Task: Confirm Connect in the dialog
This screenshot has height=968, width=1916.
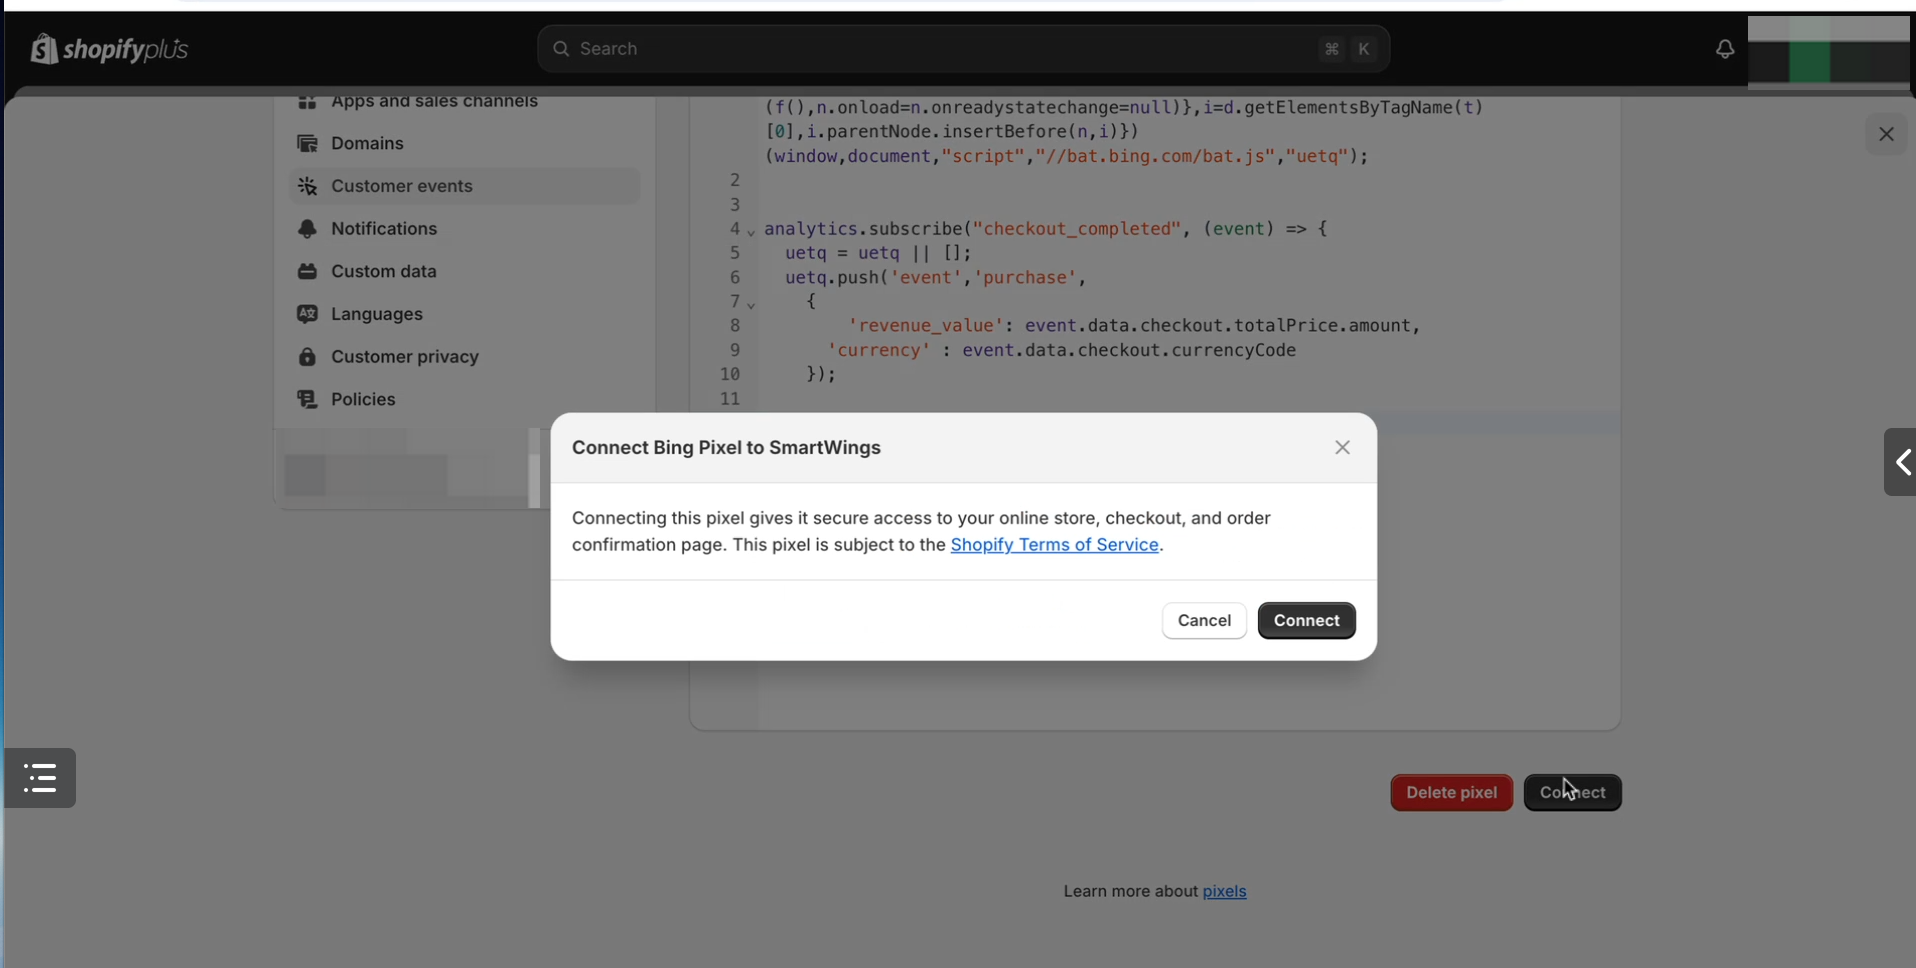Action: coord(1306,621)
